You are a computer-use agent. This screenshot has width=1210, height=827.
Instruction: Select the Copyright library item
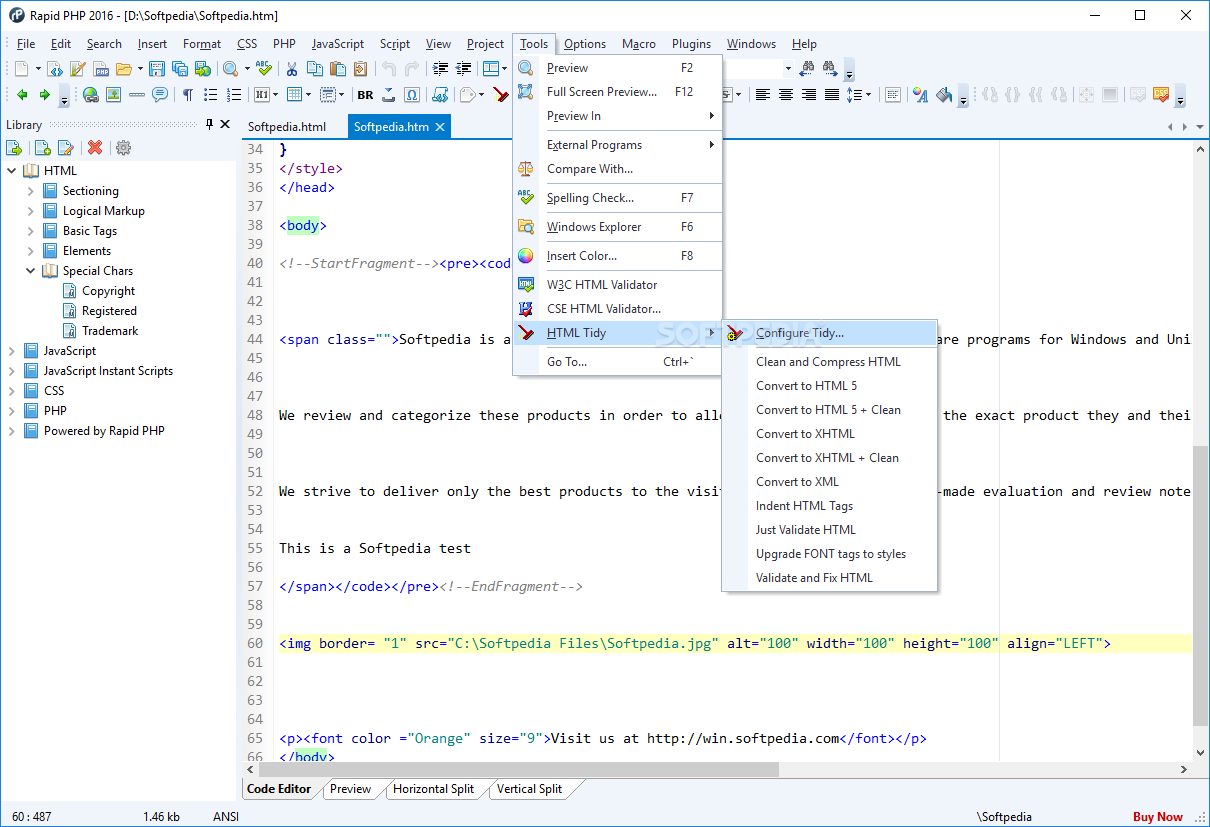108,291
